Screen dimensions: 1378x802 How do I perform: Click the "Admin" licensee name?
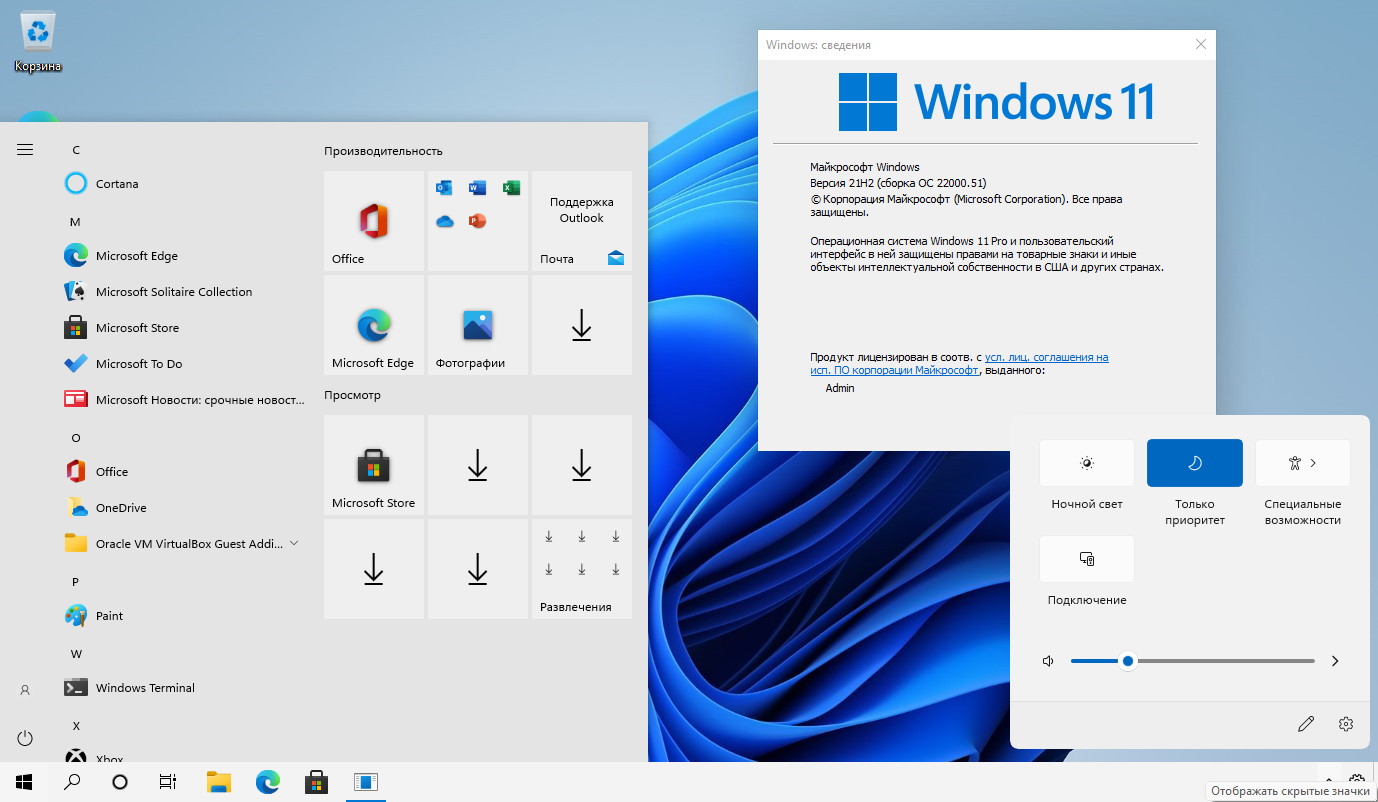click(840, 388)
